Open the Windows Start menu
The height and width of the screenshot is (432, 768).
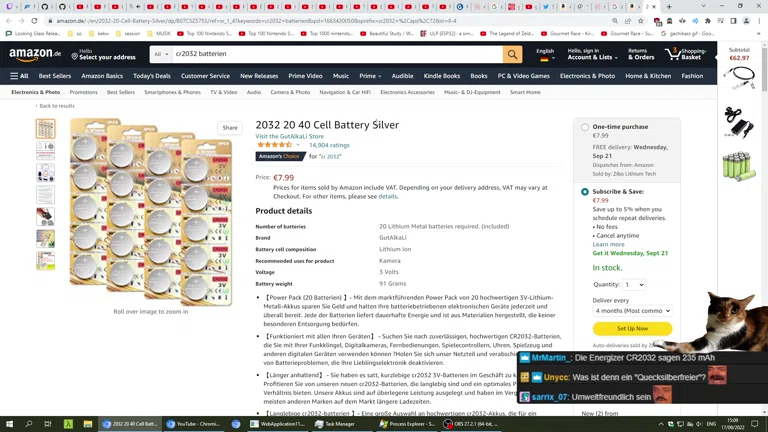[9, 424]
